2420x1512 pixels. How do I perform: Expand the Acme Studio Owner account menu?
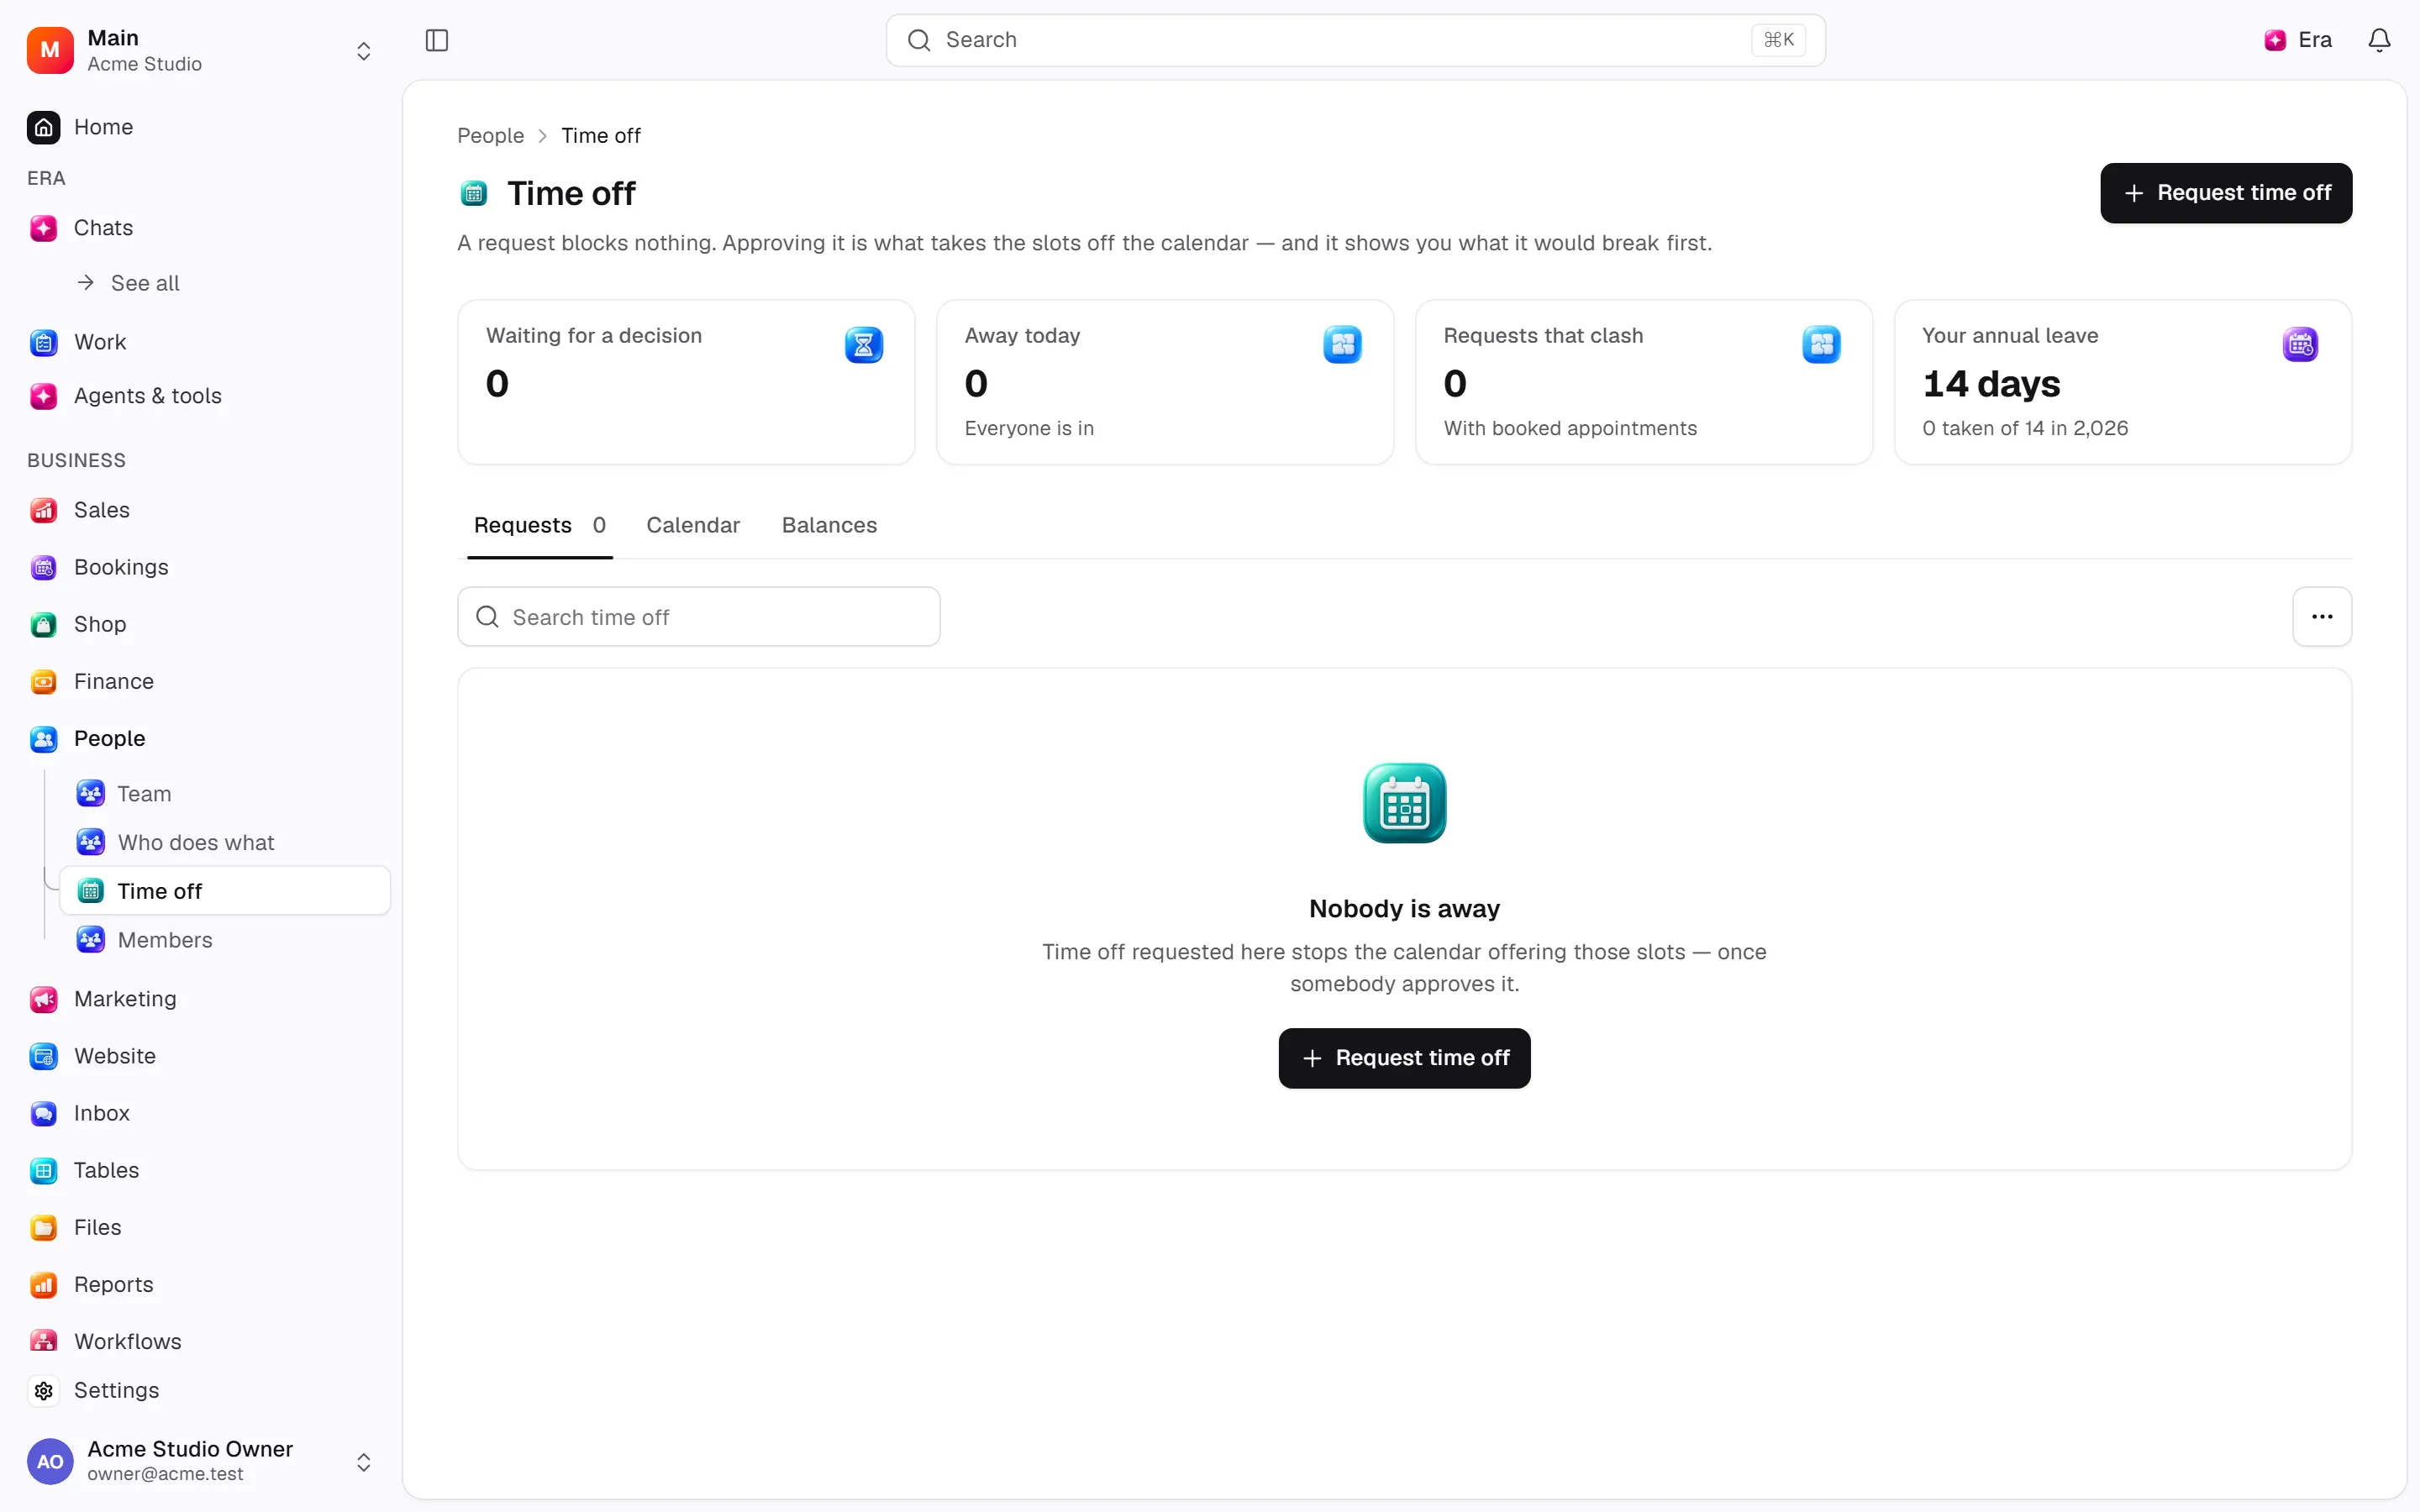(363, 1462)
